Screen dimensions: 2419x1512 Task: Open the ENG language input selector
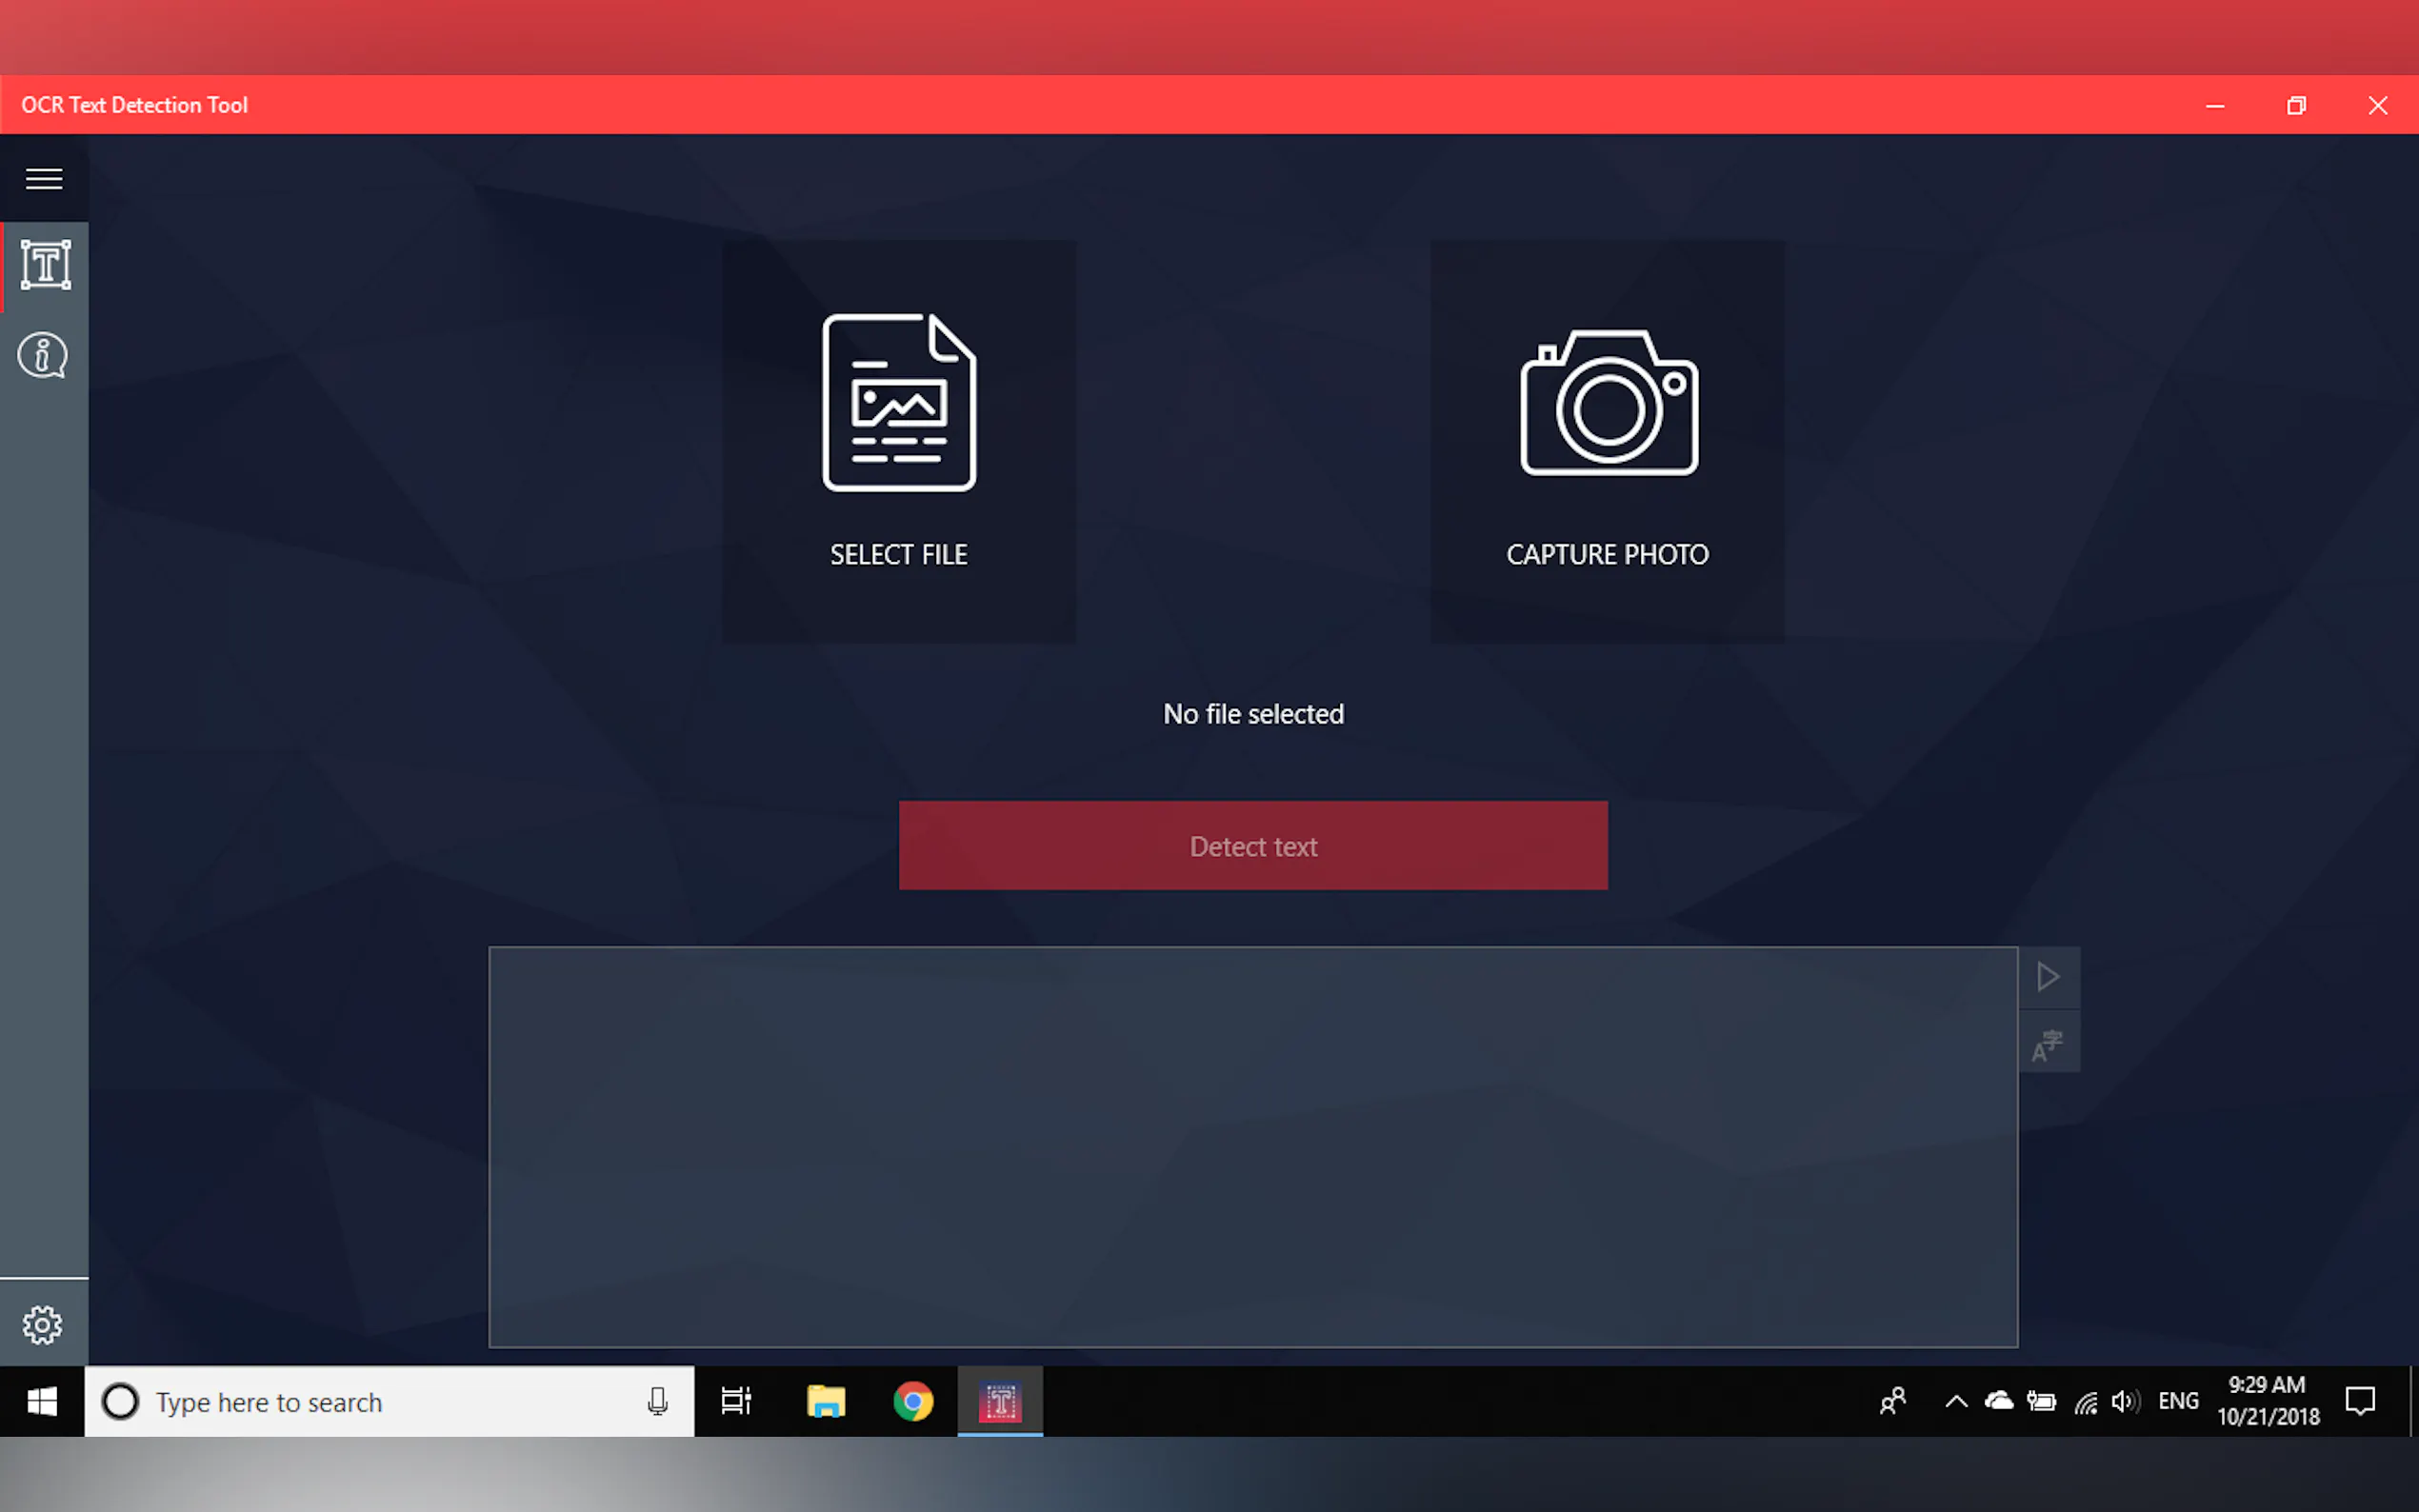[x=2178, y=1402]
